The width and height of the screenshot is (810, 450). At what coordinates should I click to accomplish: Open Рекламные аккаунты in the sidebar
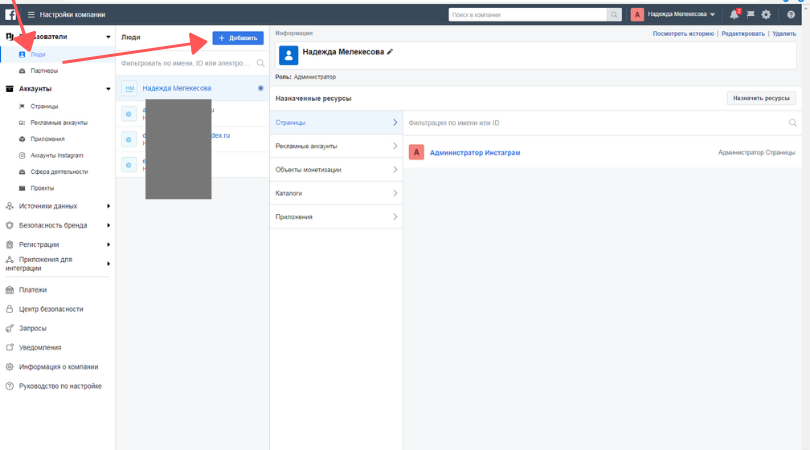point(57,123)
